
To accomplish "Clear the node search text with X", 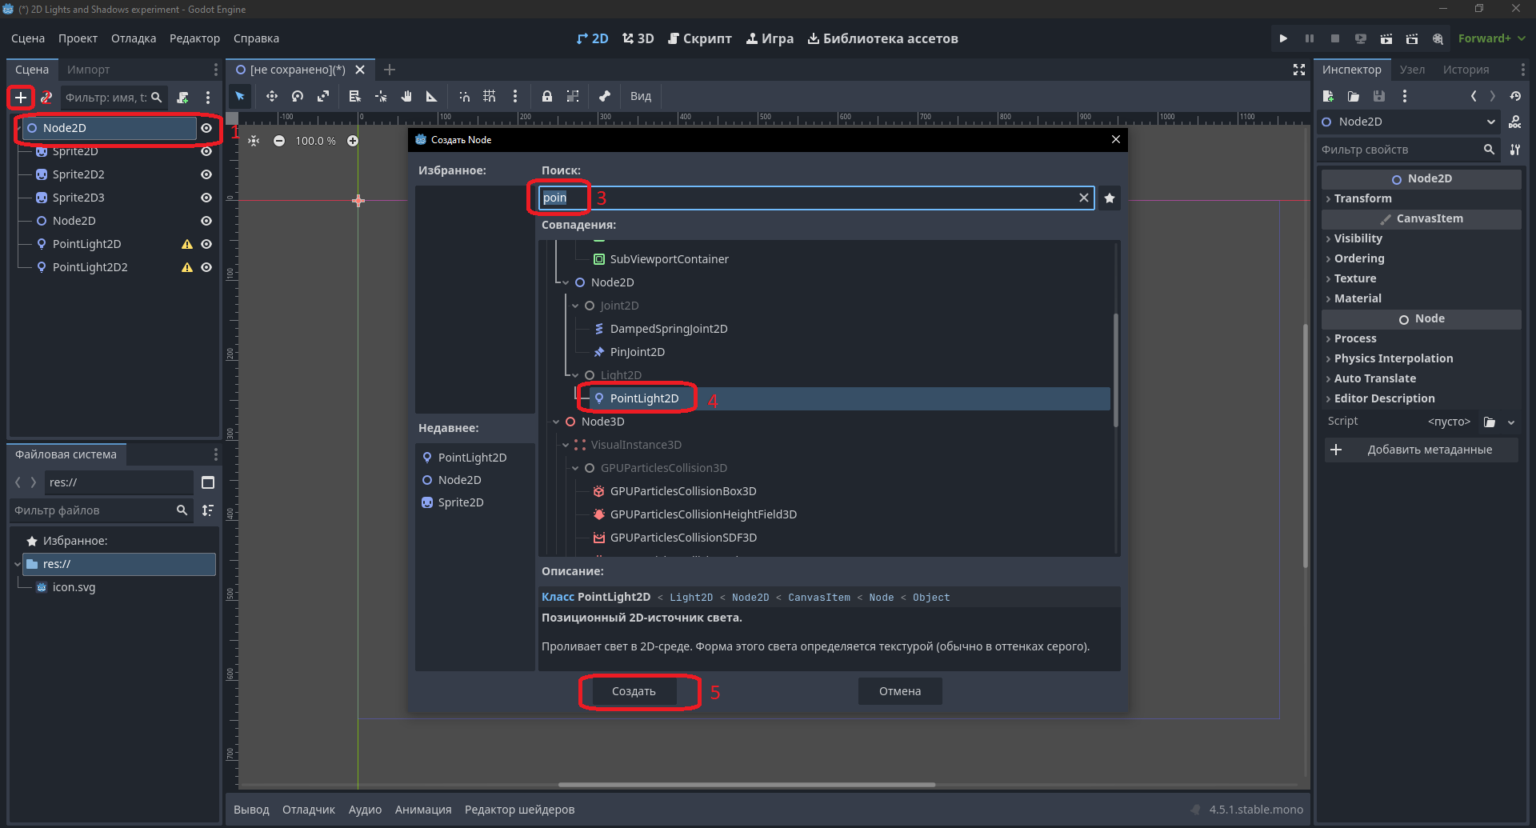I will [x=1083, y=198].
